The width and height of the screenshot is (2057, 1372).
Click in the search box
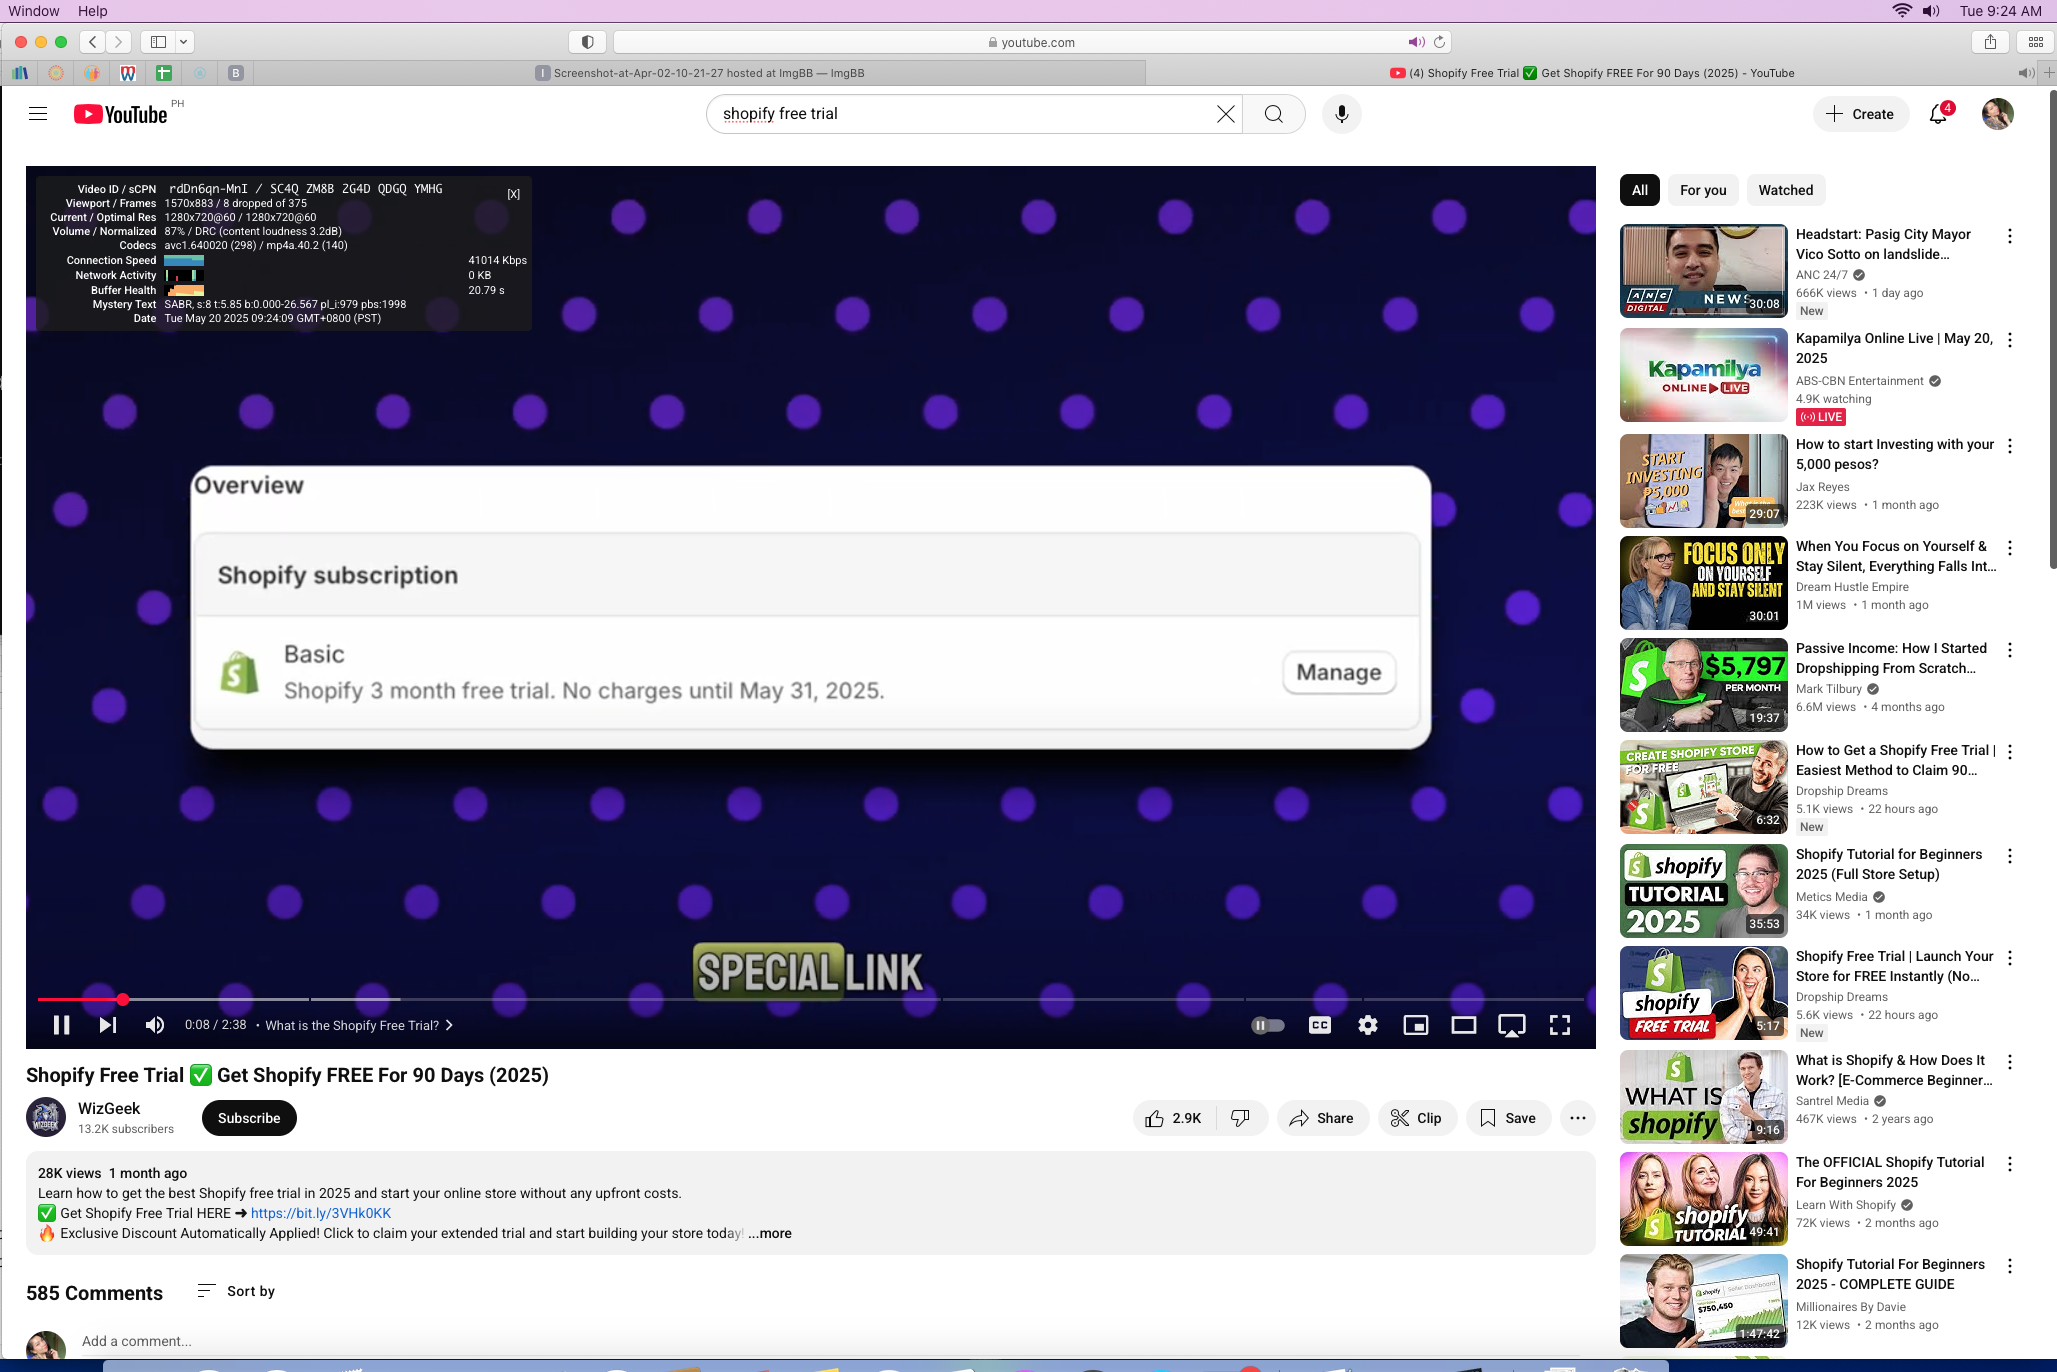coord(963,114)
